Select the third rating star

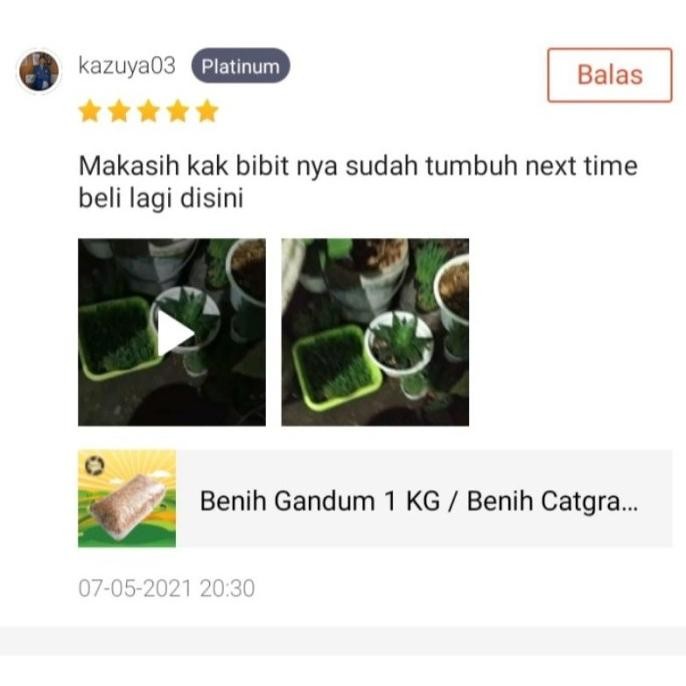pyautogui.click(x=149, y=111)
